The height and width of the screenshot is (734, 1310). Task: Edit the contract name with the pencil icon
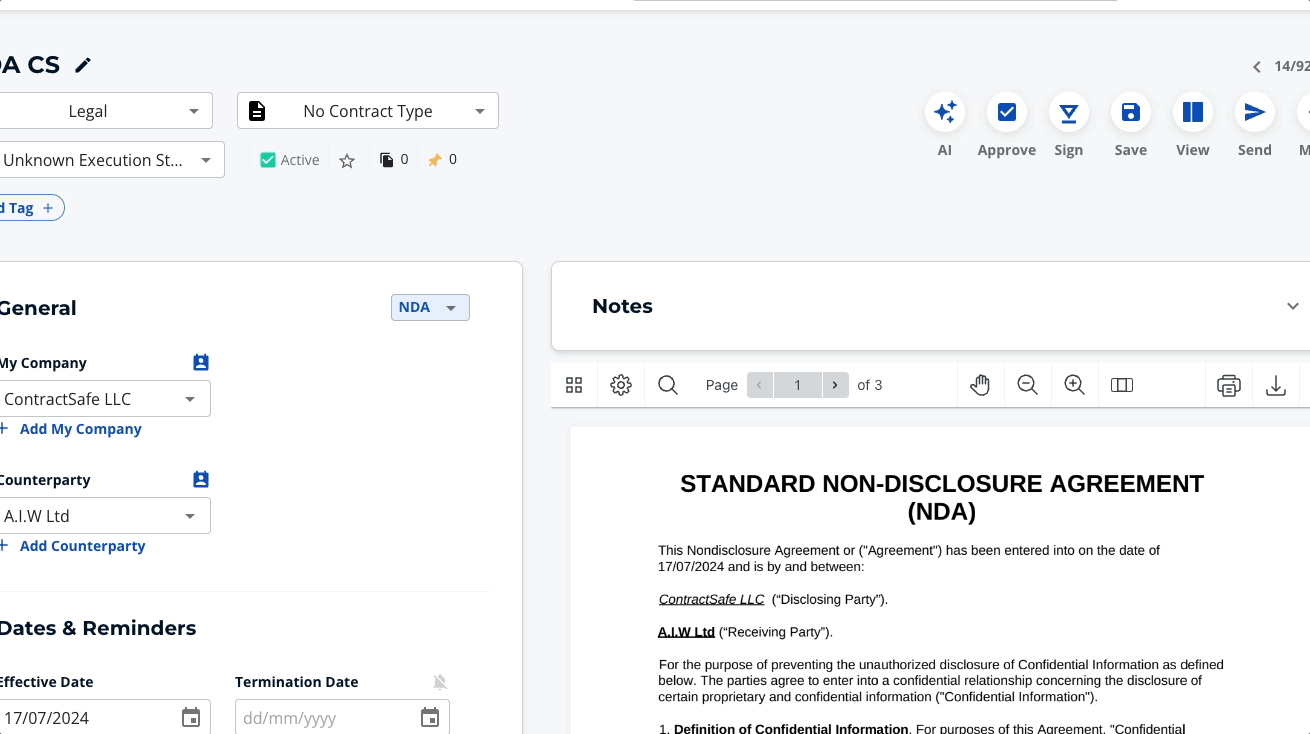pyautogui.click(x=82, y=64)
